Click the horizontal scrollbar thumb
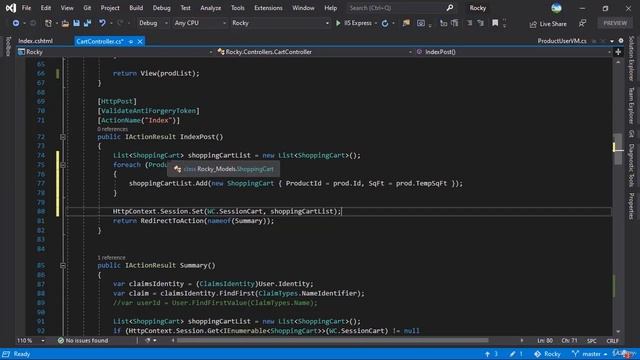This screenshot has height=360, width=640. [332, 340]
